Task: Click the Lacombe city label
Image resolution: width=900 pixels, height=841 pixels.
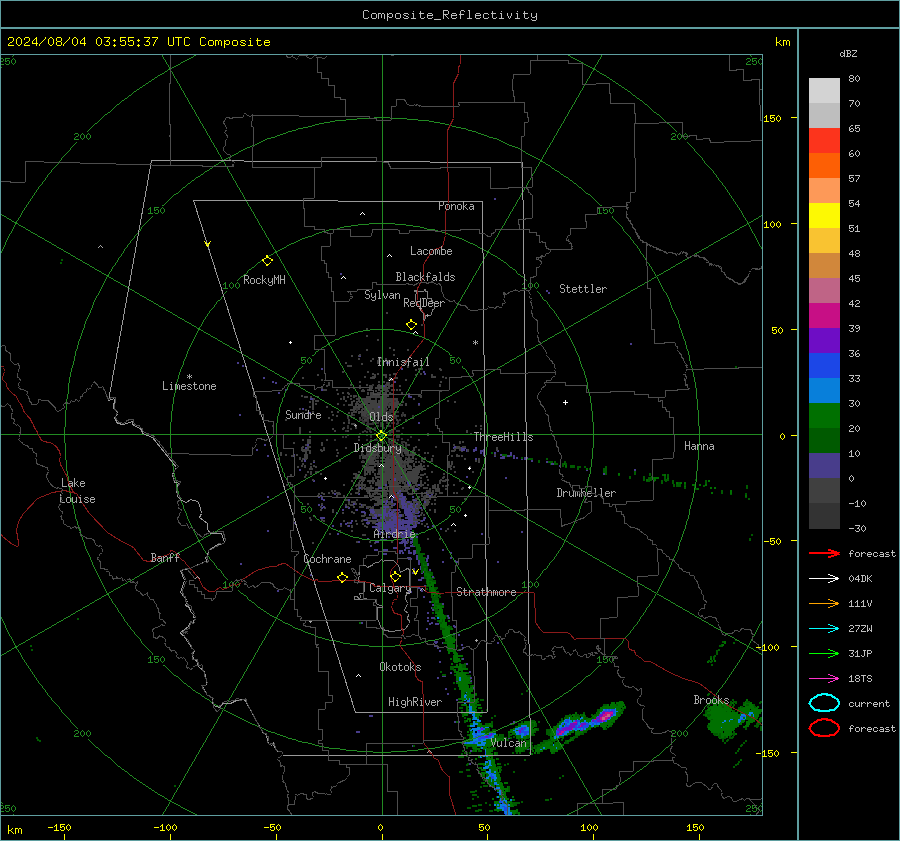Action: pos(431,251)
